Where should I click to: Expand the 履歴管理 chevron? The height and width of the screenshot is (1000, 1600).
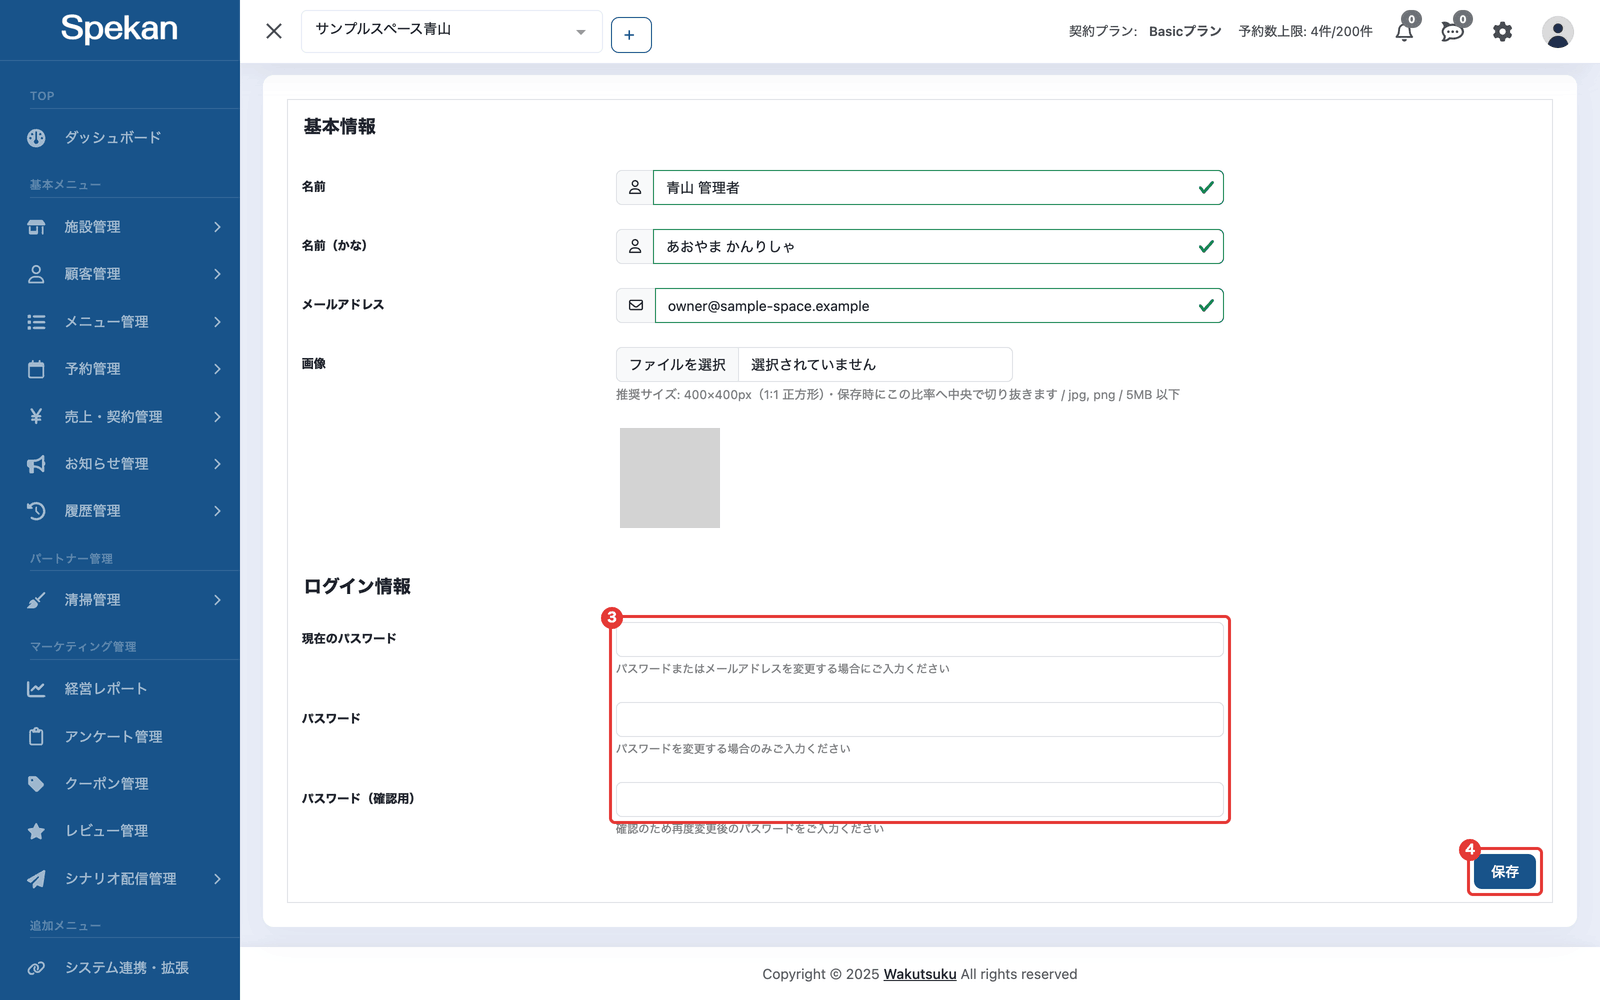click(217, 511)
